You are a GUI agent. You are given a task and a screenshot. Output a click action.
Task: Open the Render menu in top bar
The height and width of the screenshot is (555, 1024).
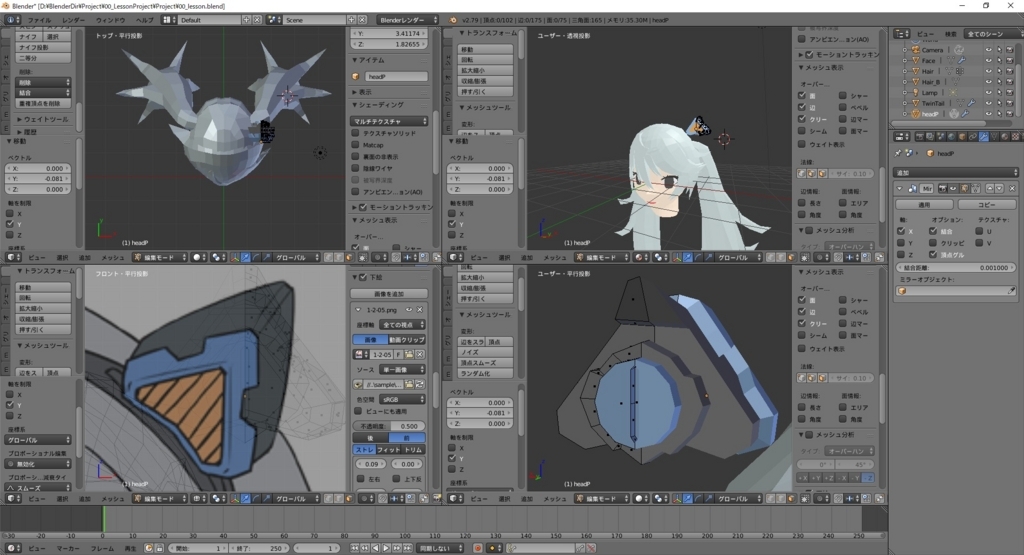[73, 20]
